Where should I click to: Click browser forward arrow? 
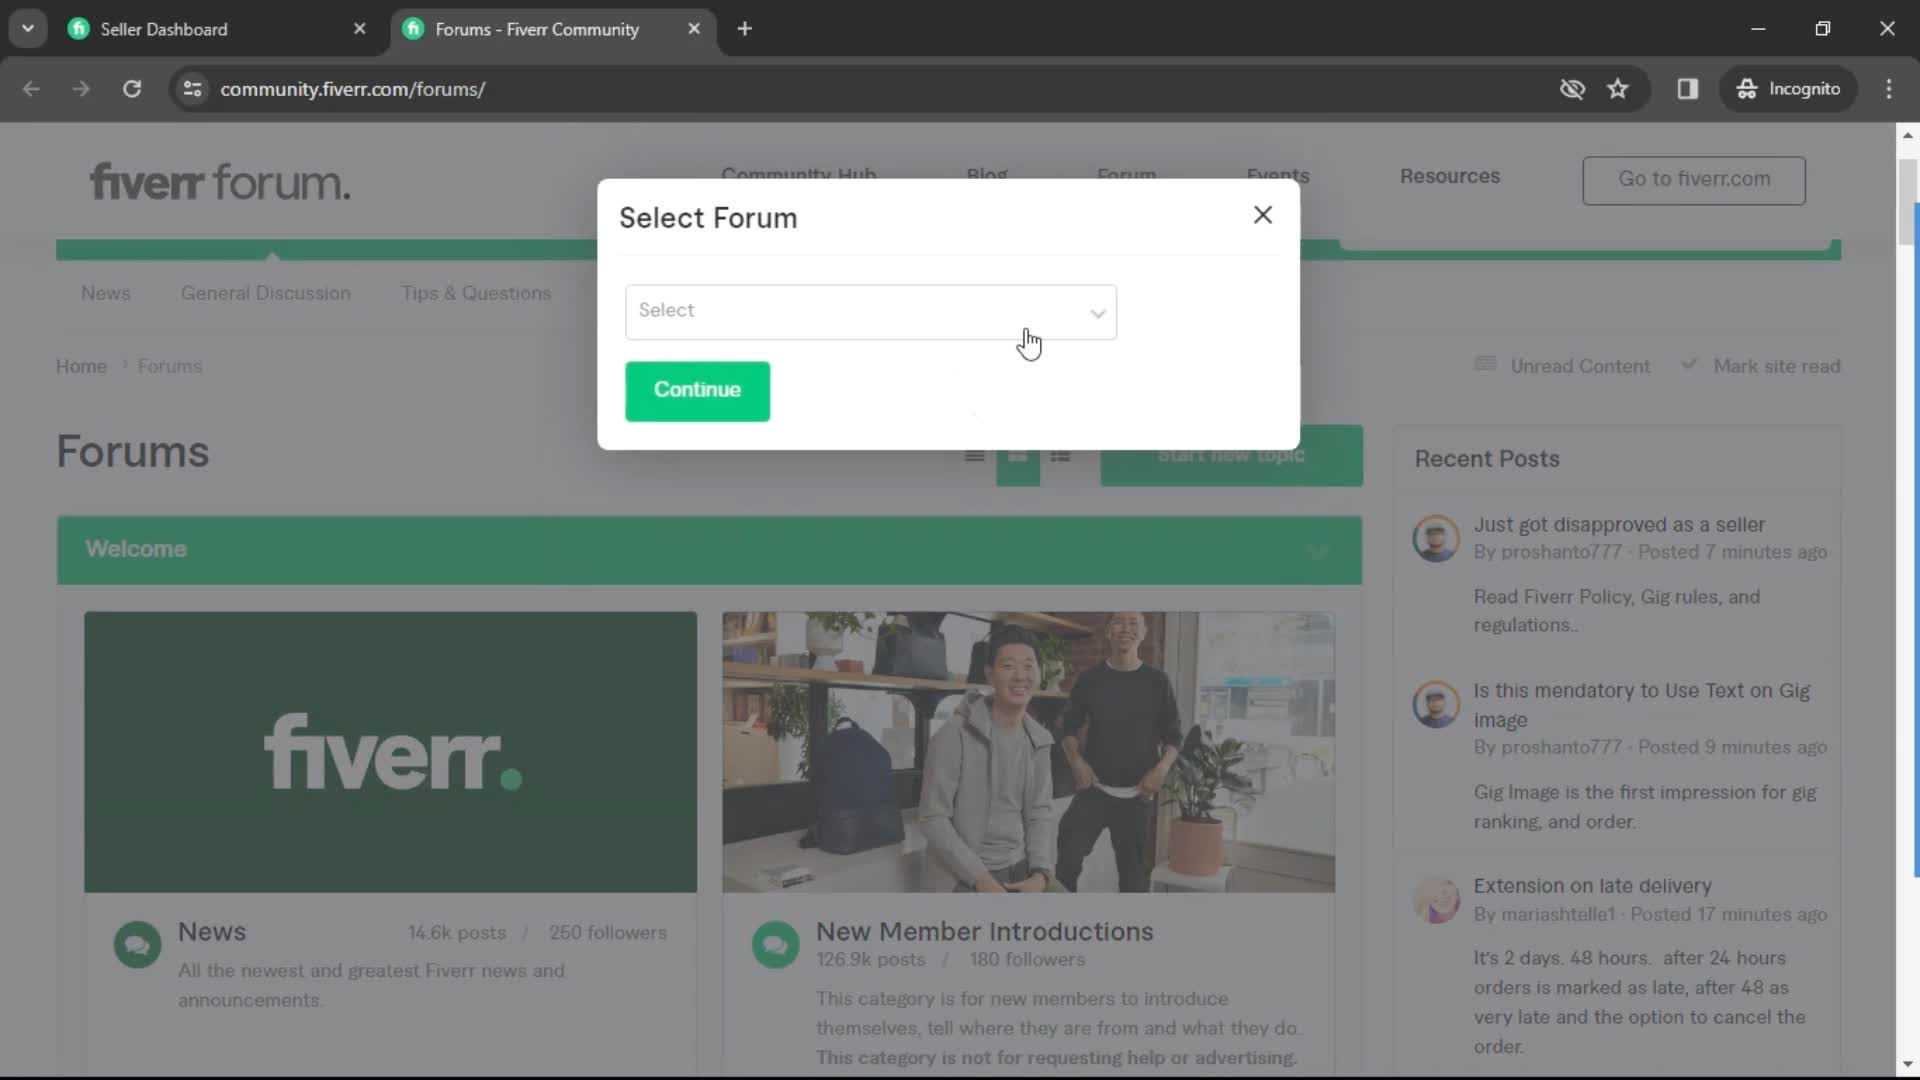point(81,89)
